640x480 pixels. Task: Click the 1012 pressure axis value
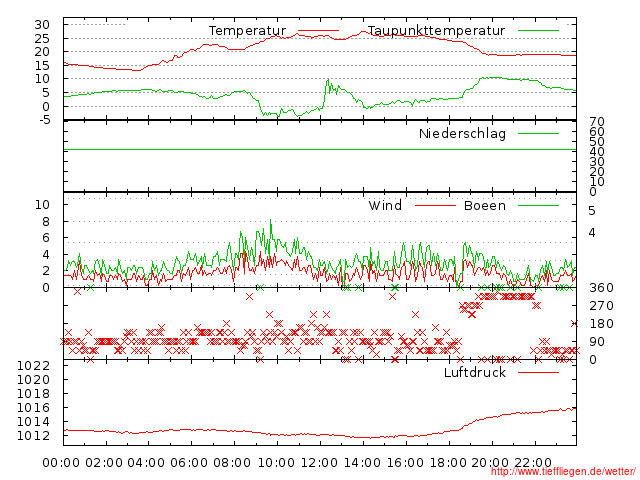click(x=33, y=436)
